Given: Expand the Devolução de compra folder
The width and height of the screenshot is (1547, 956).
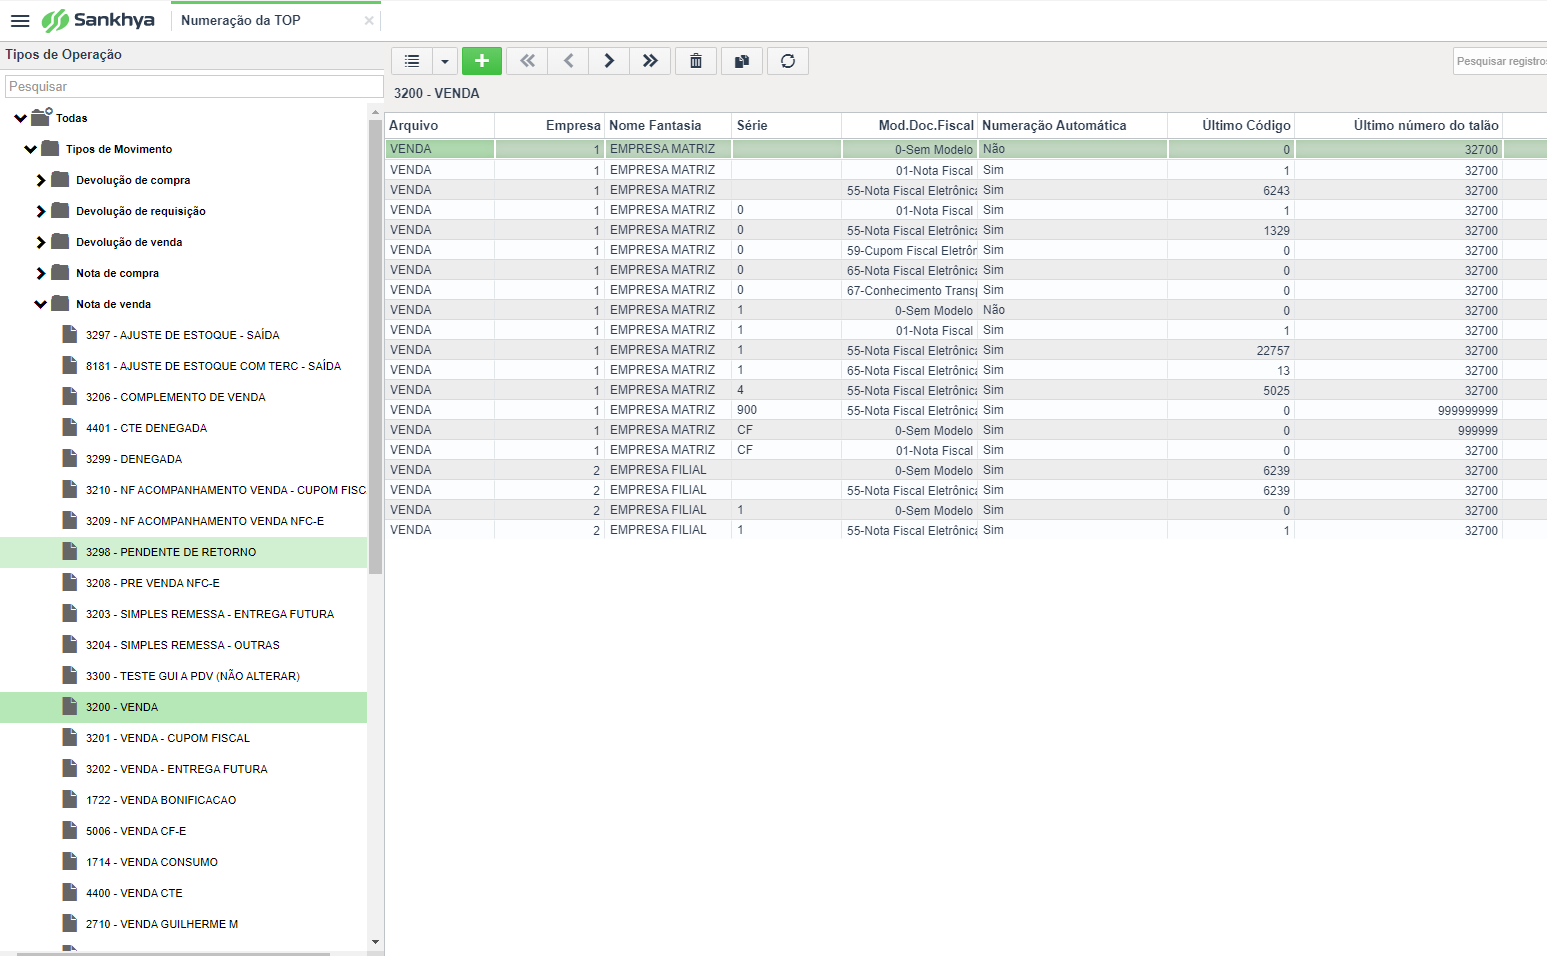Looking at the screenshot, I should point(41,181).
